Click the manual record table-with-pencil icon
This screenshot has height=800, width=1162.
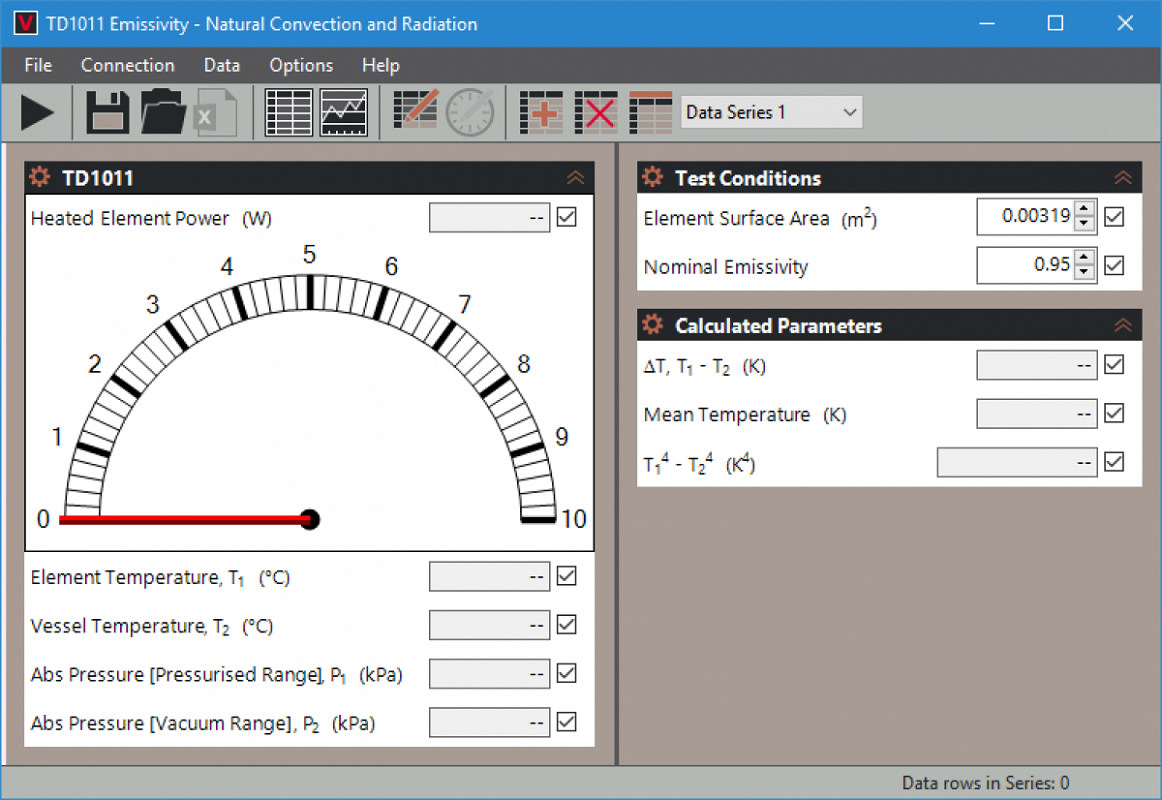point(415,111)
